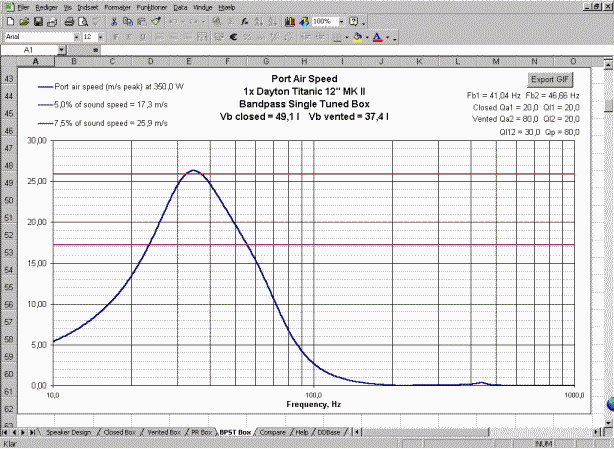
Task: Switch to the Vented Box sheet tab
Action: tap(162, 432)
